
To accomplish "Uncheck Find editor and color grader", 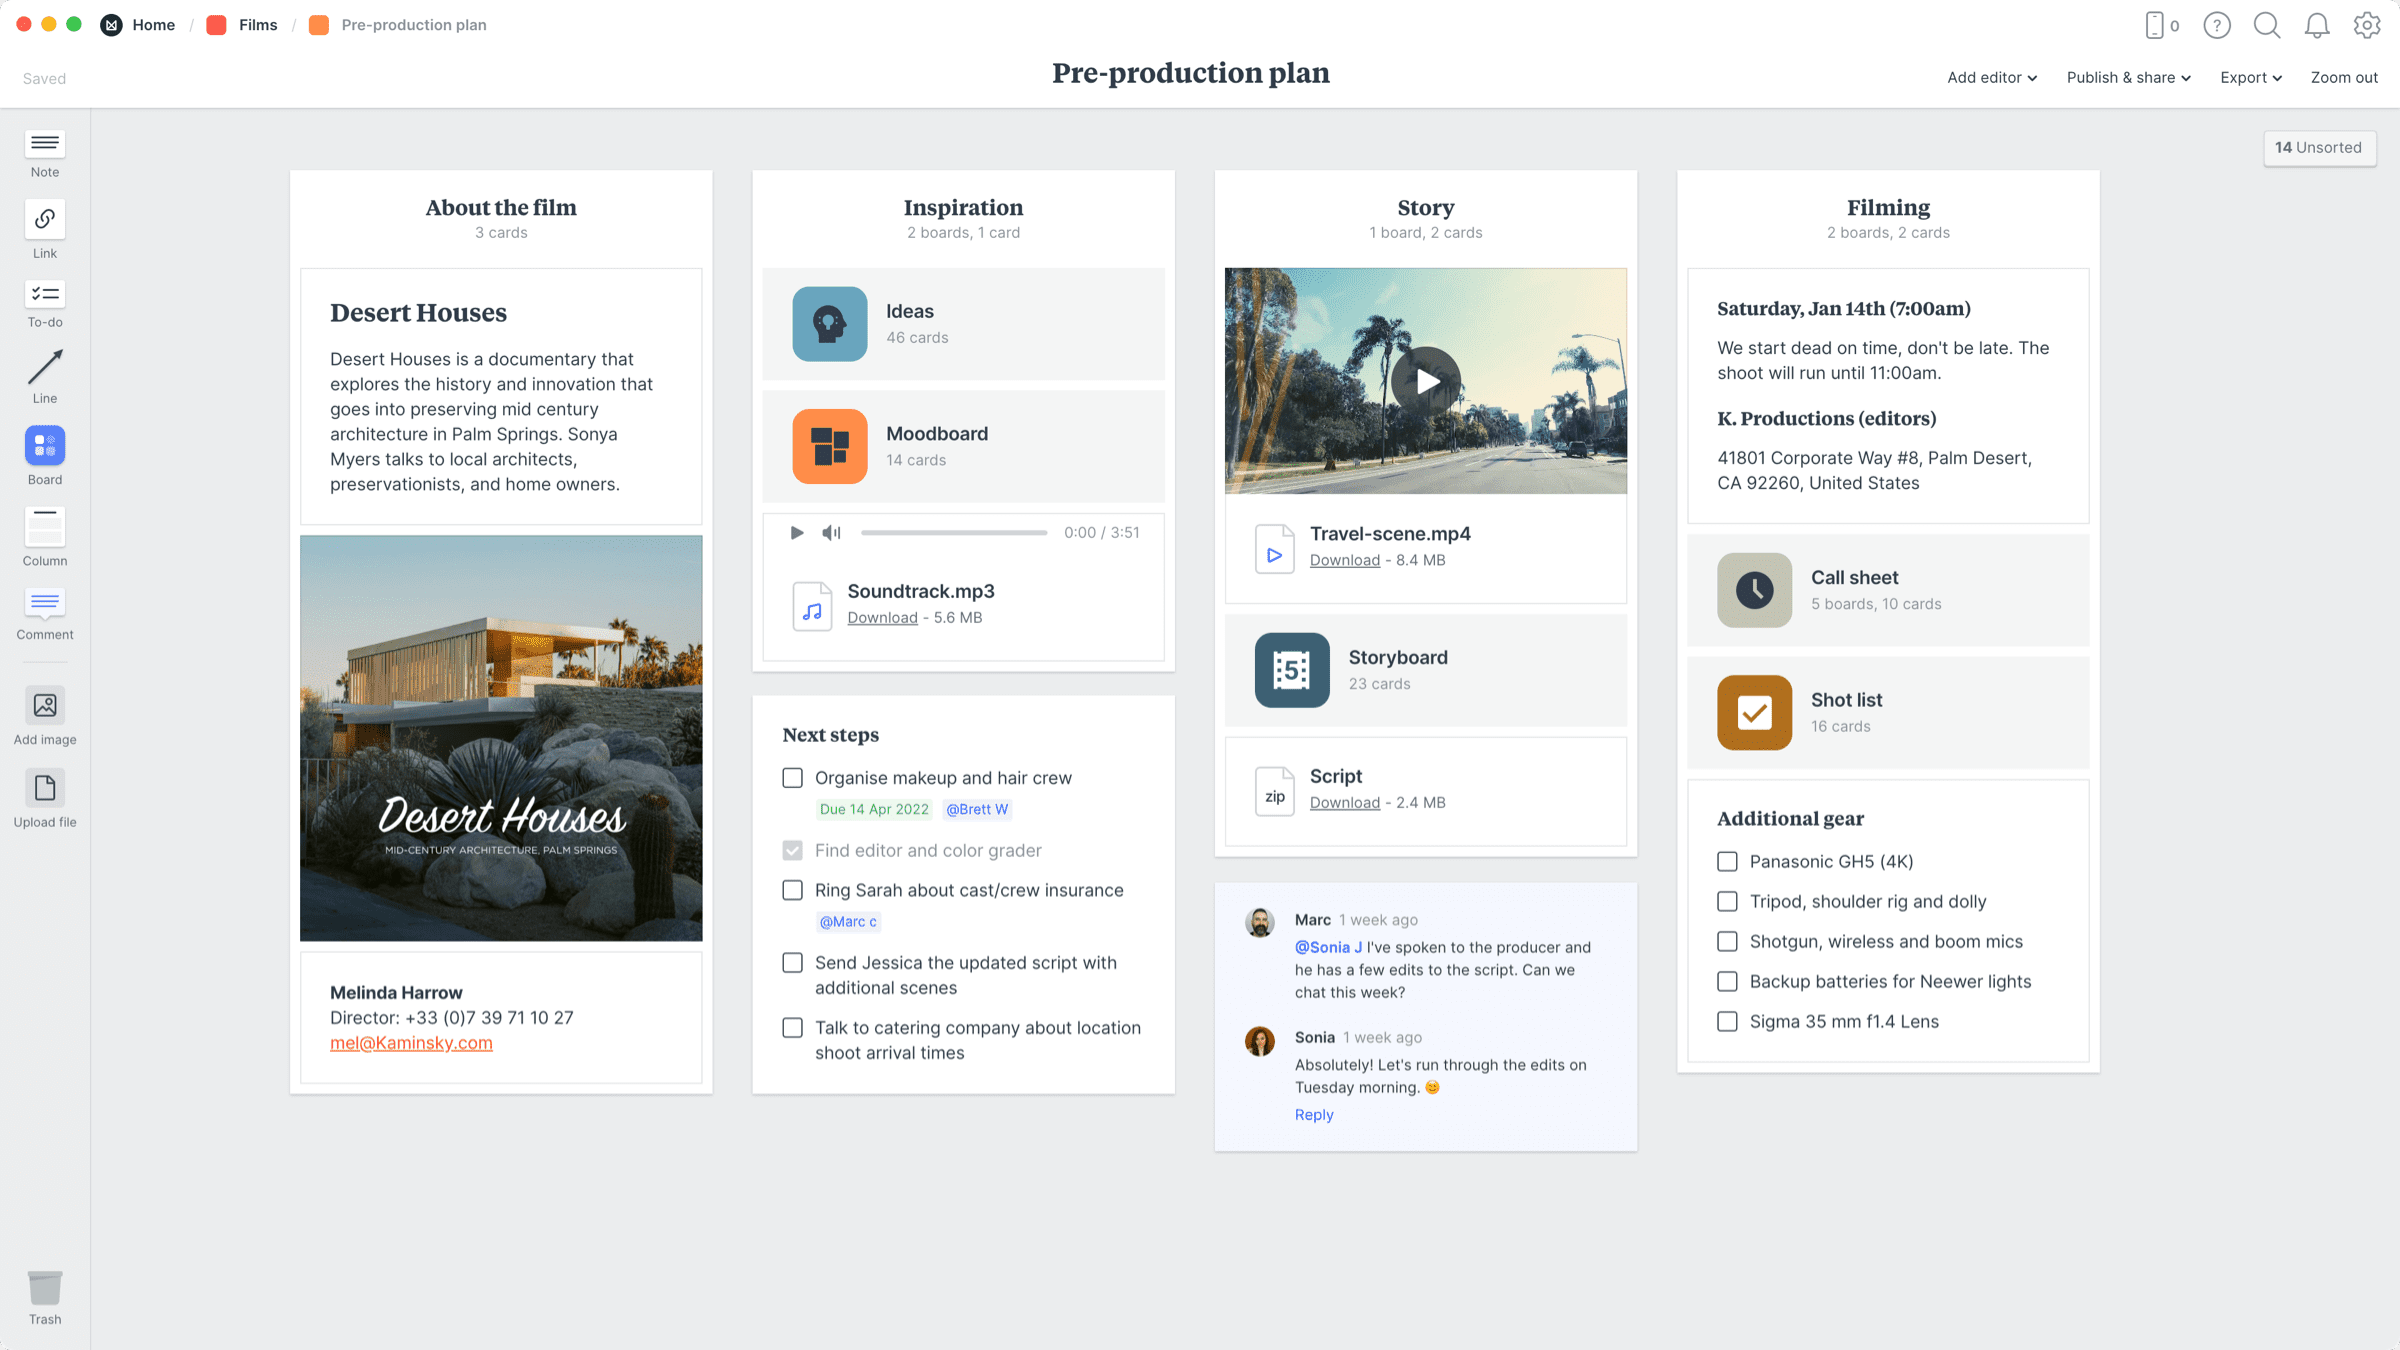I will (792, 850).
